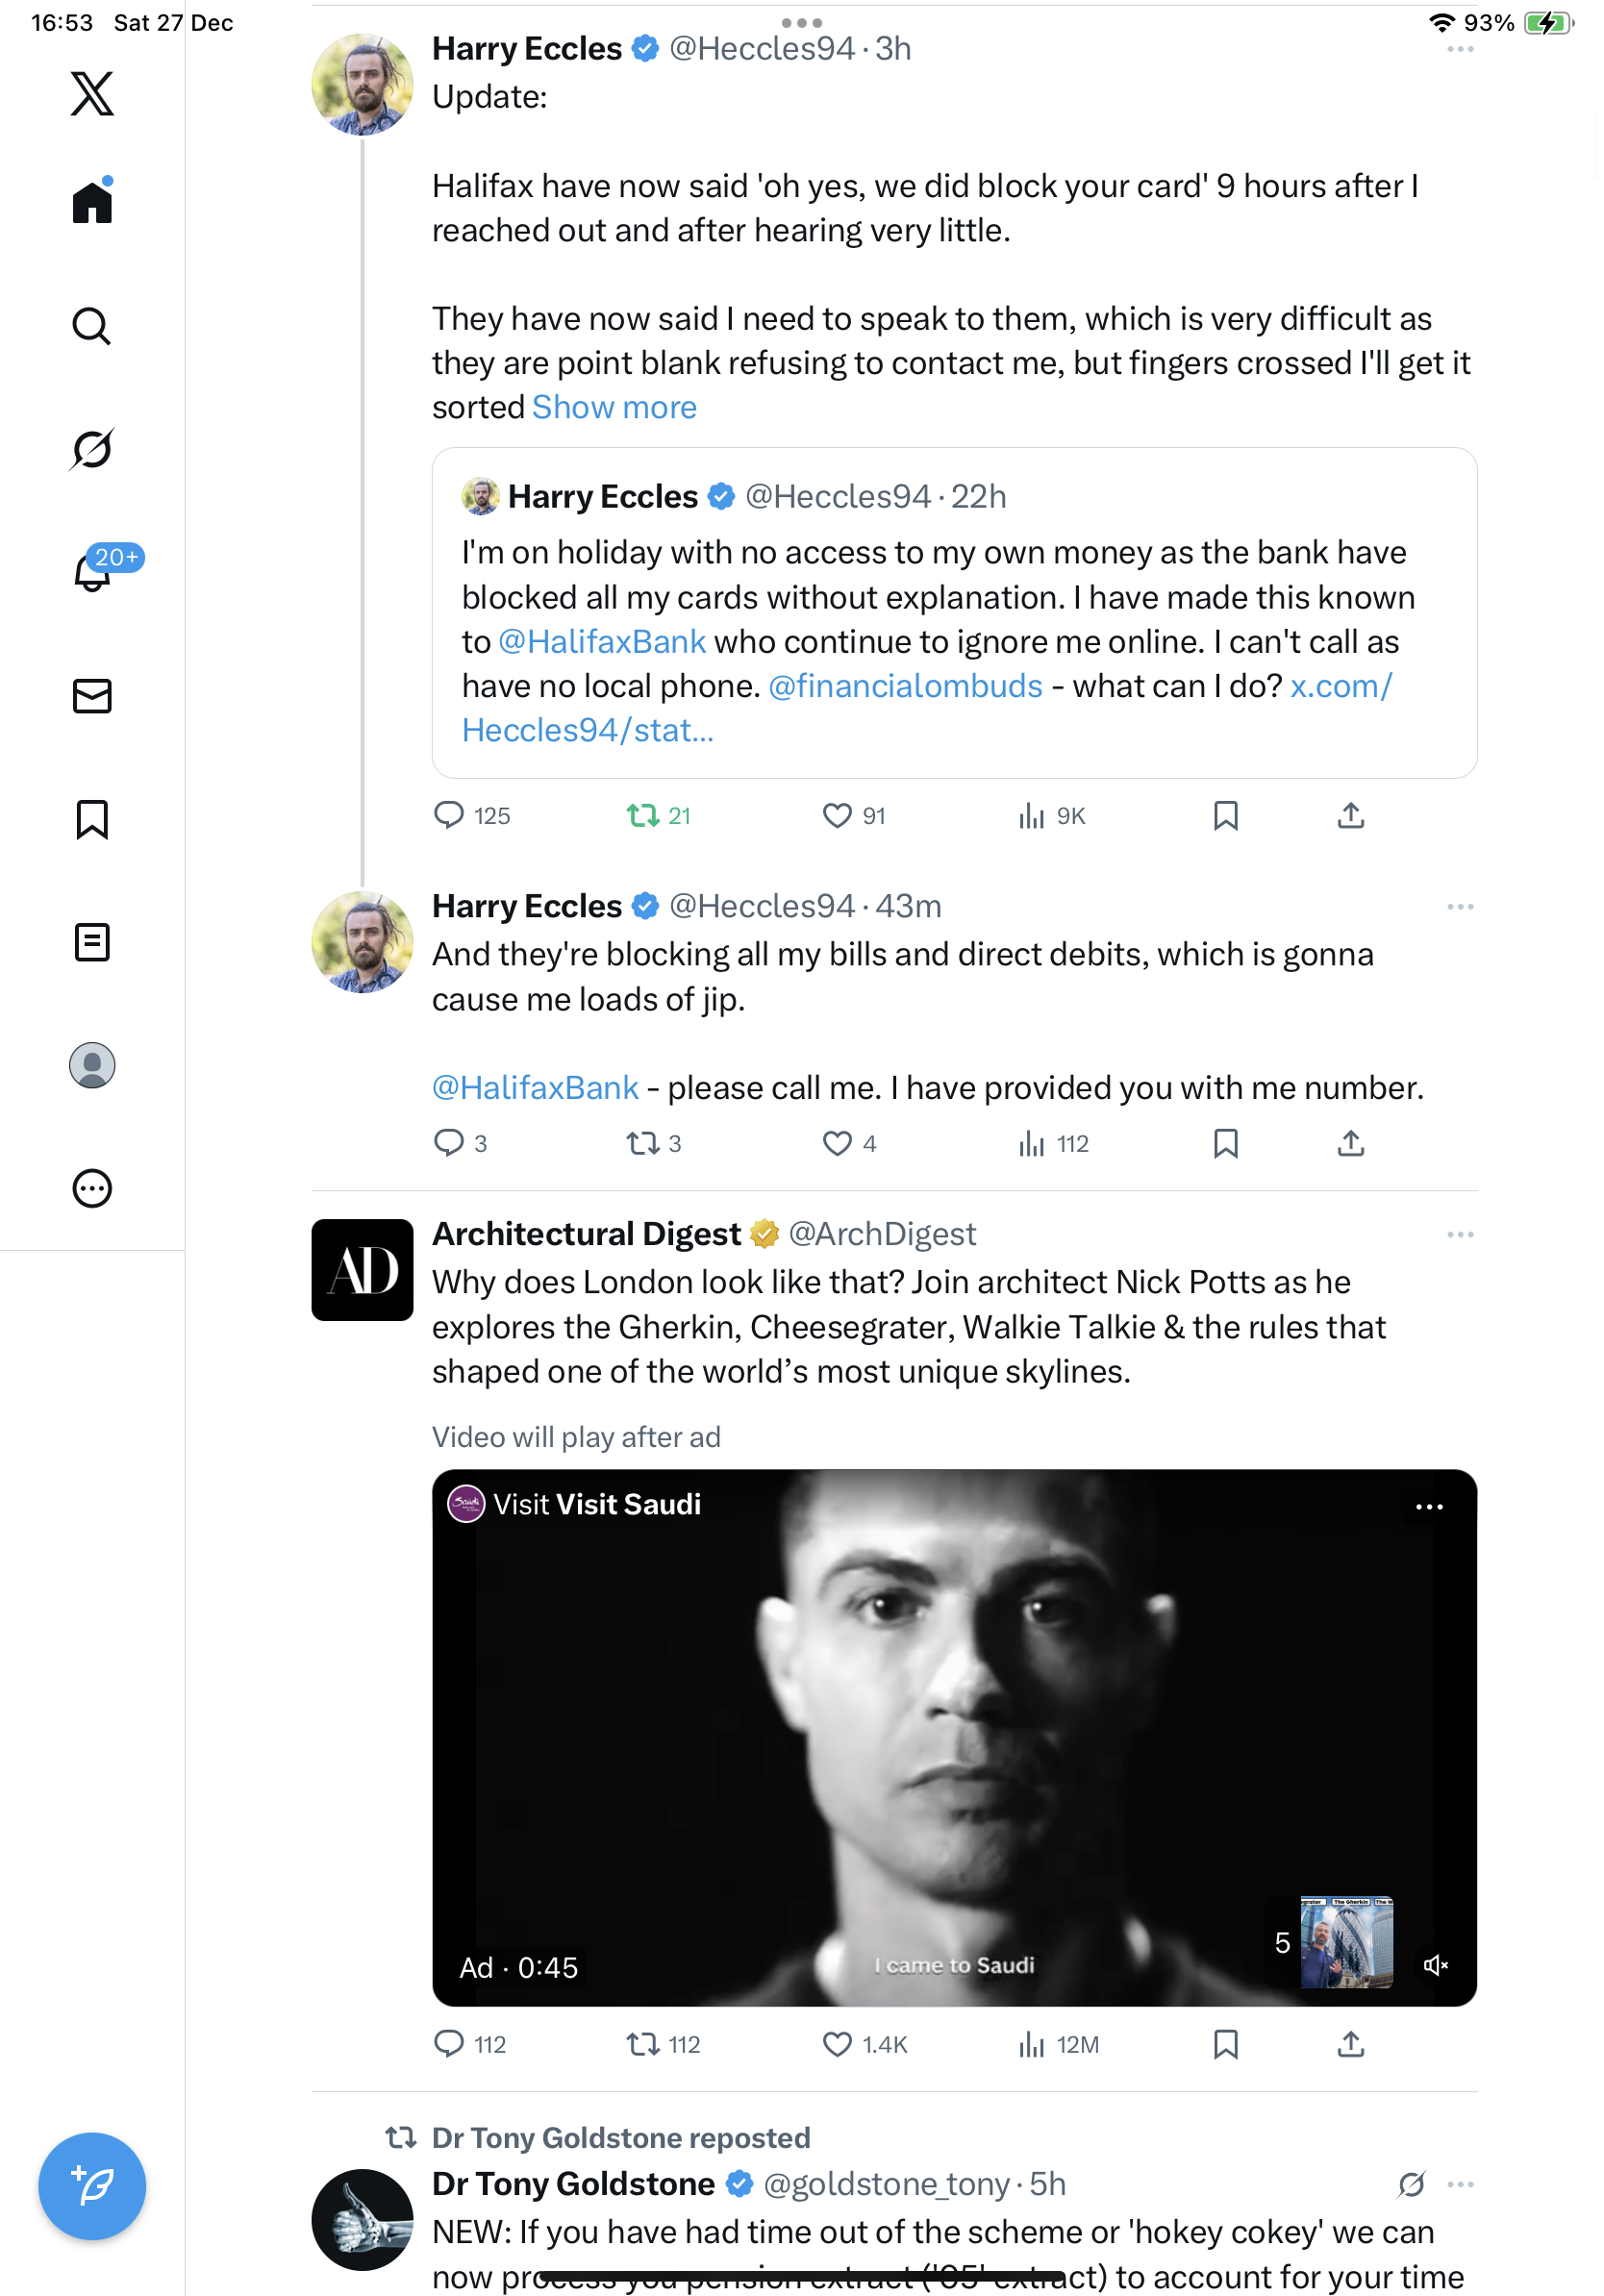The width and height of the screenshot is (1604, 2296).
Task: Open the Notifications bell
Action: pos(92,572)
